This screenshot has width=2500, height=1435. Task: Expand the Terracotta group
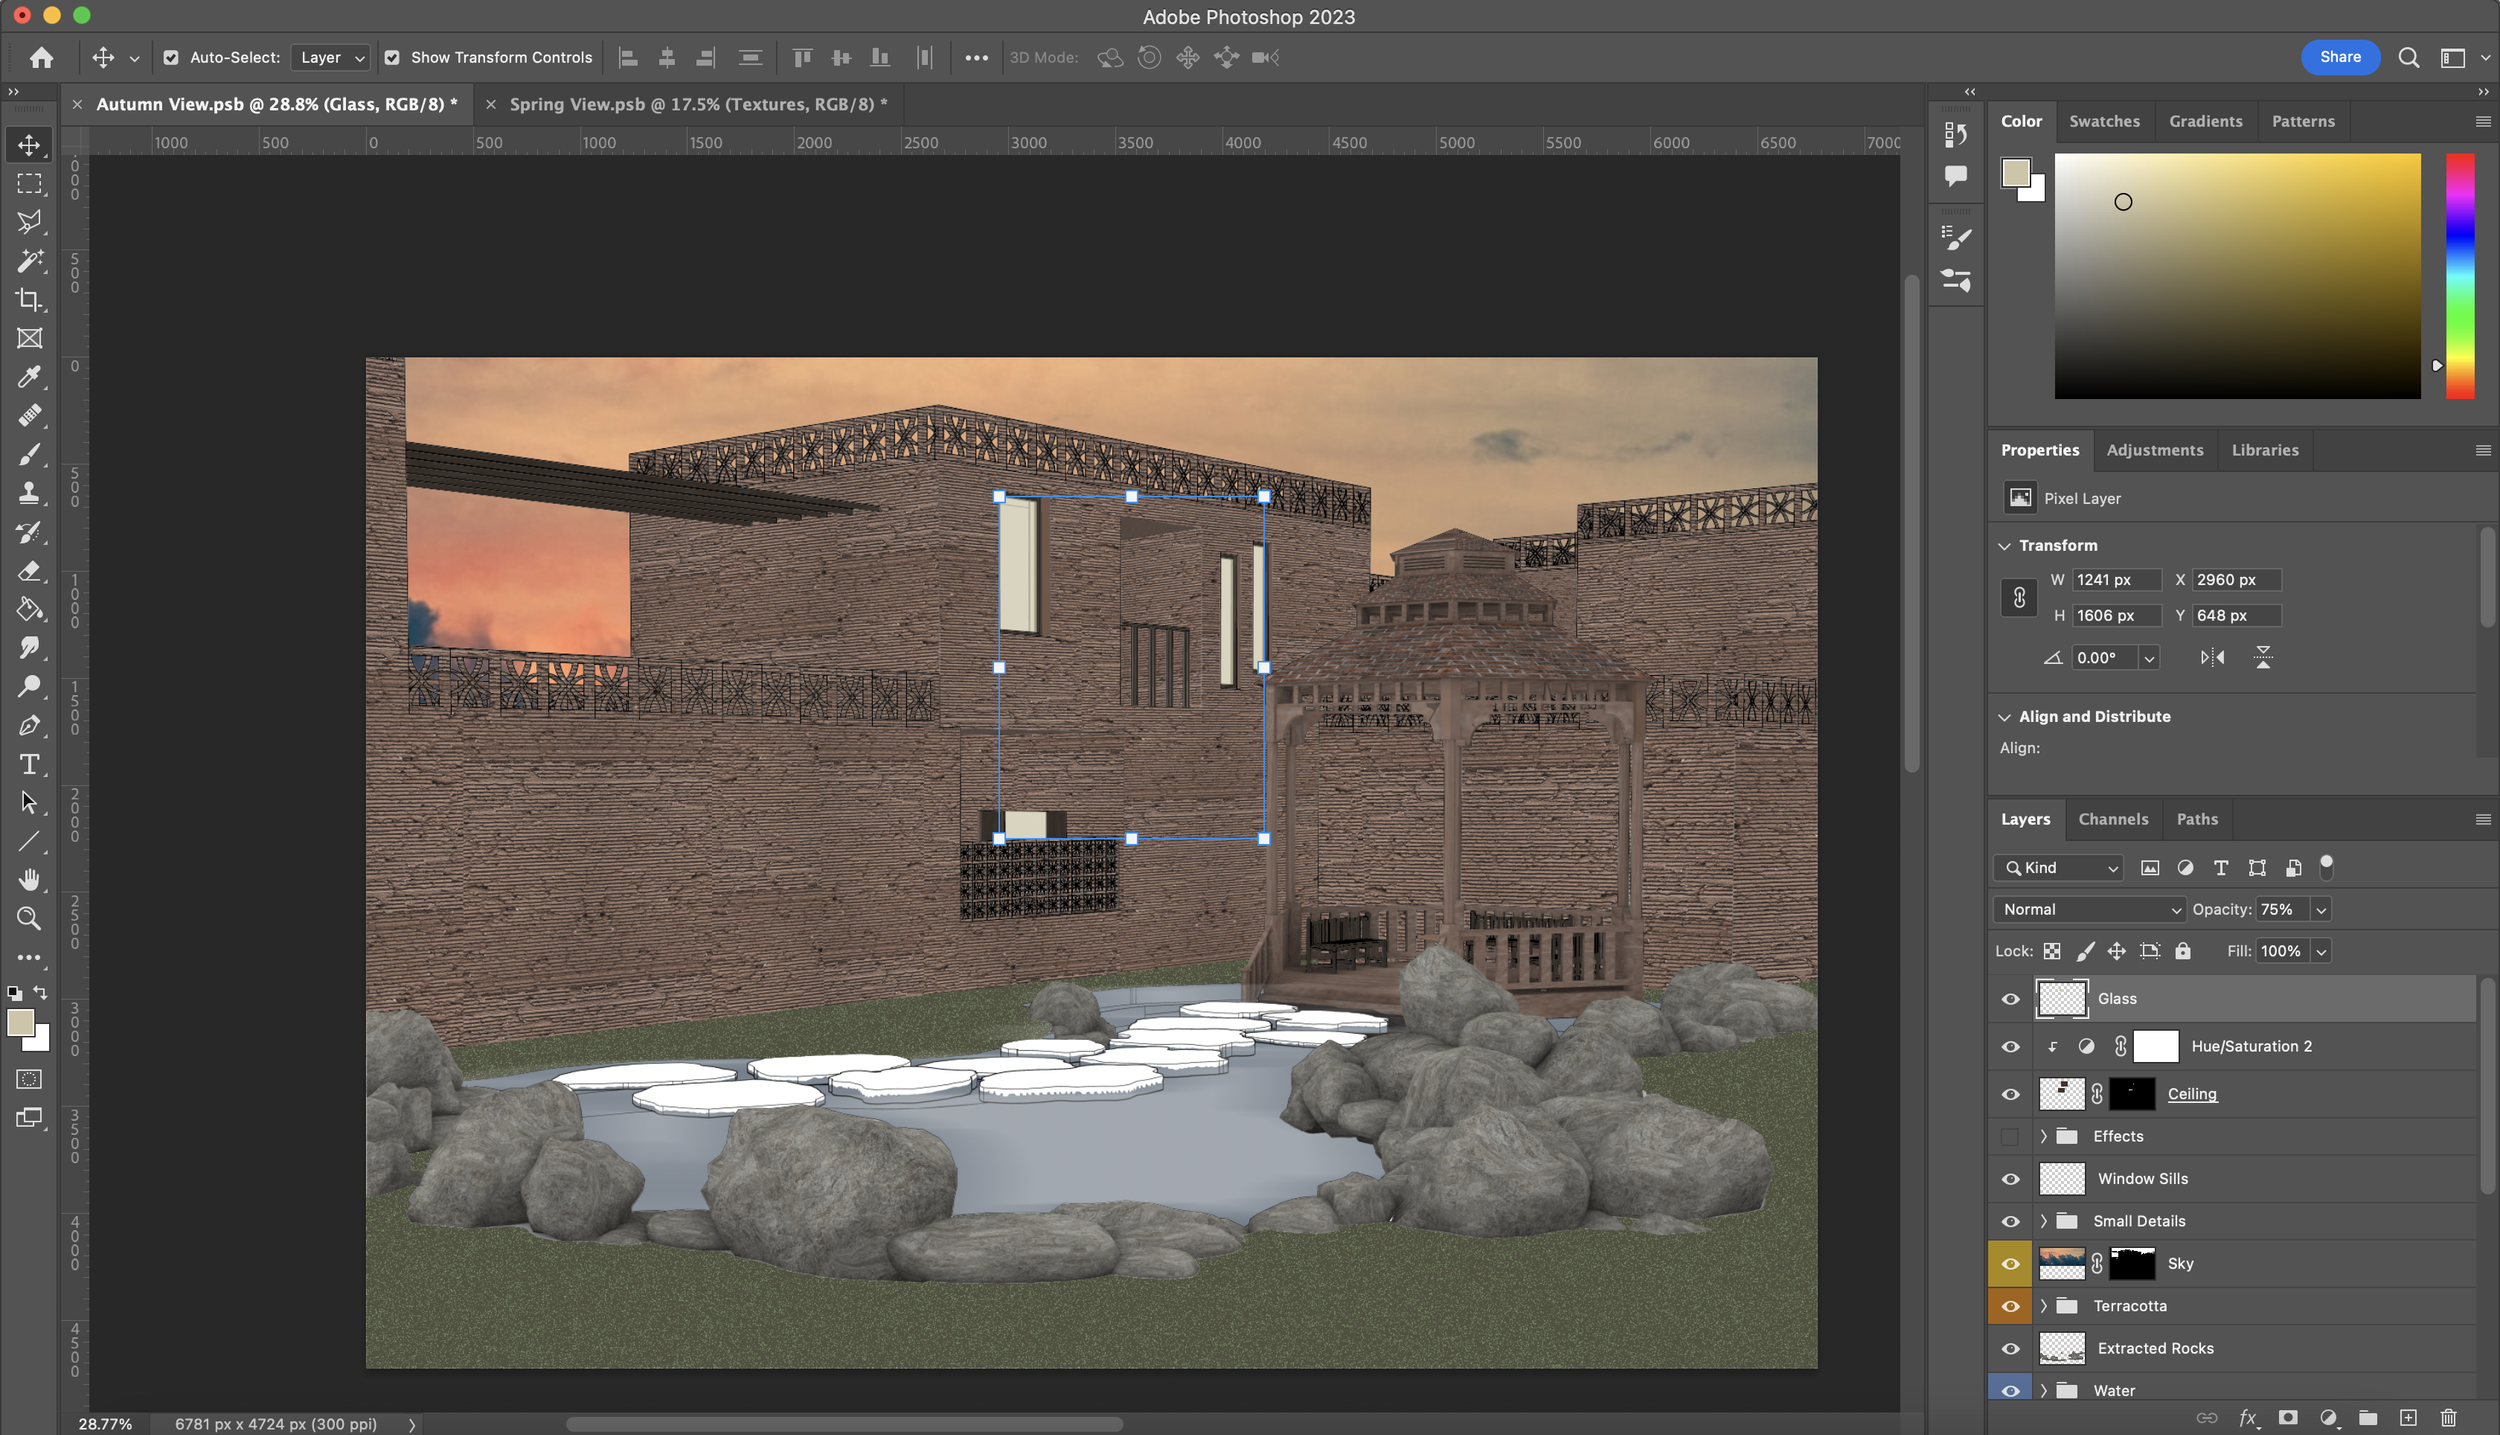coord(2044,1307)
